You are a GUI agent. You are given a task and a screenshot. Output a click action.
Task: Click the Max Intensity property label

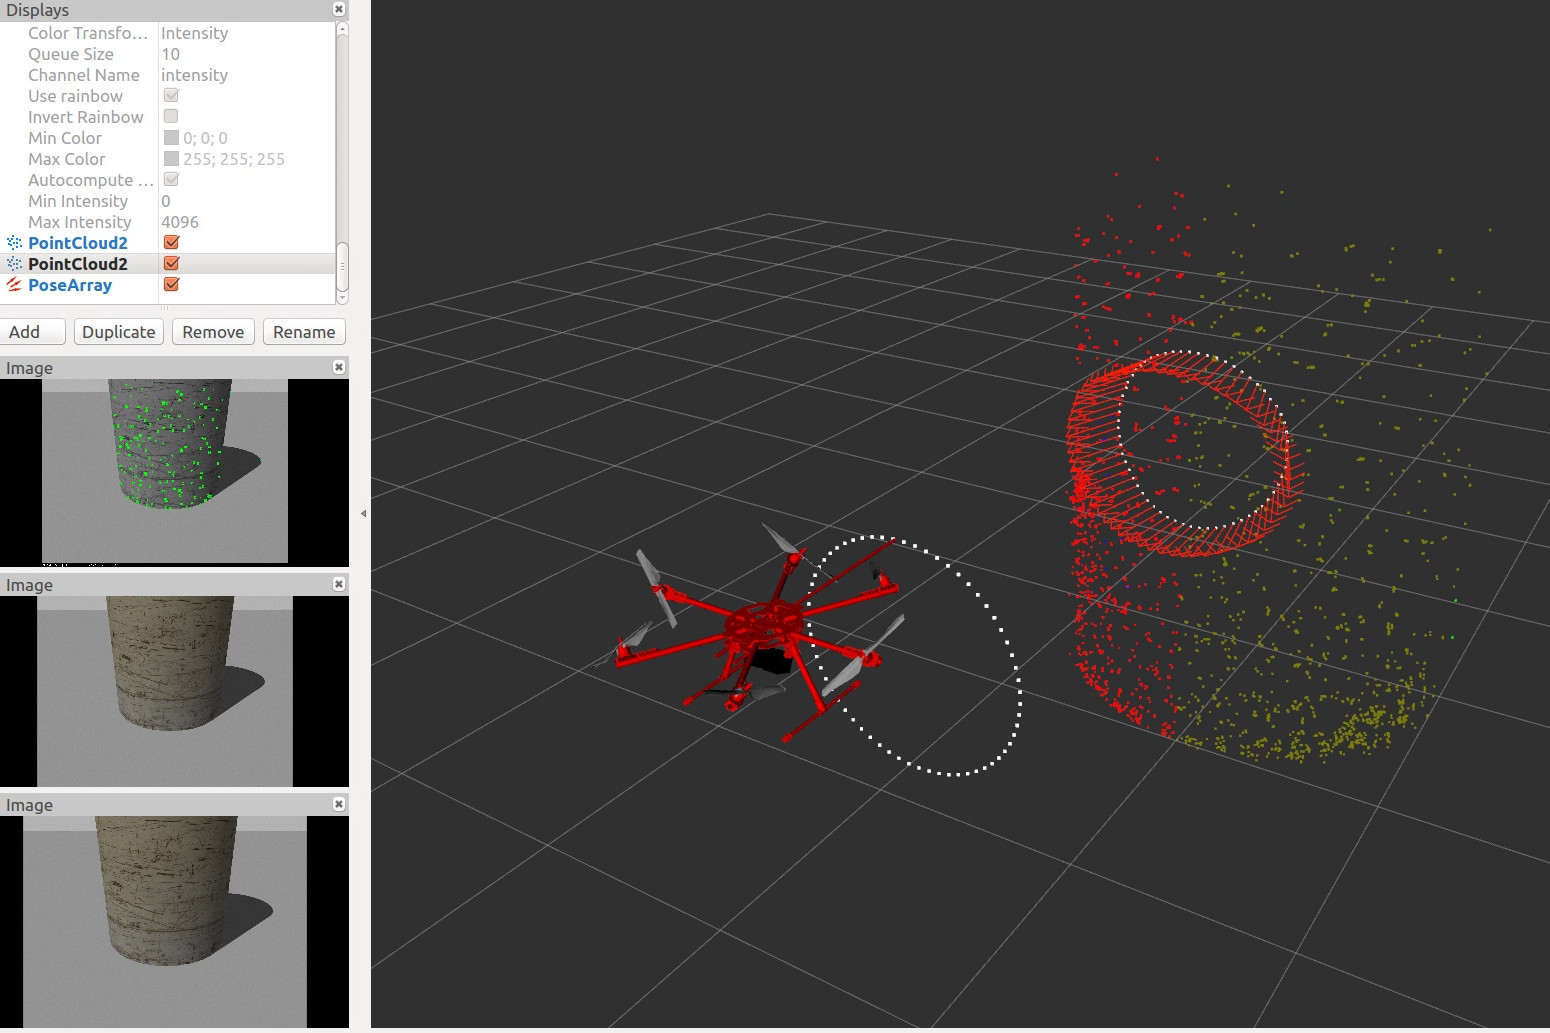80,222
